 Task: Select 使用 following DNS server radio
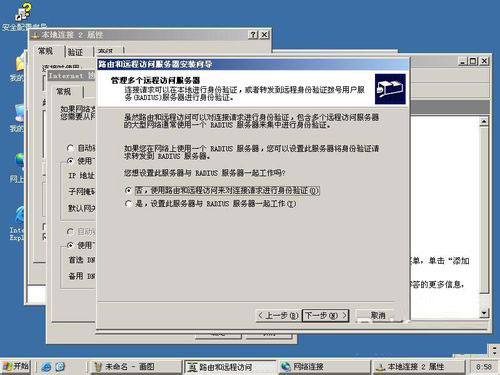coord(70,245)
